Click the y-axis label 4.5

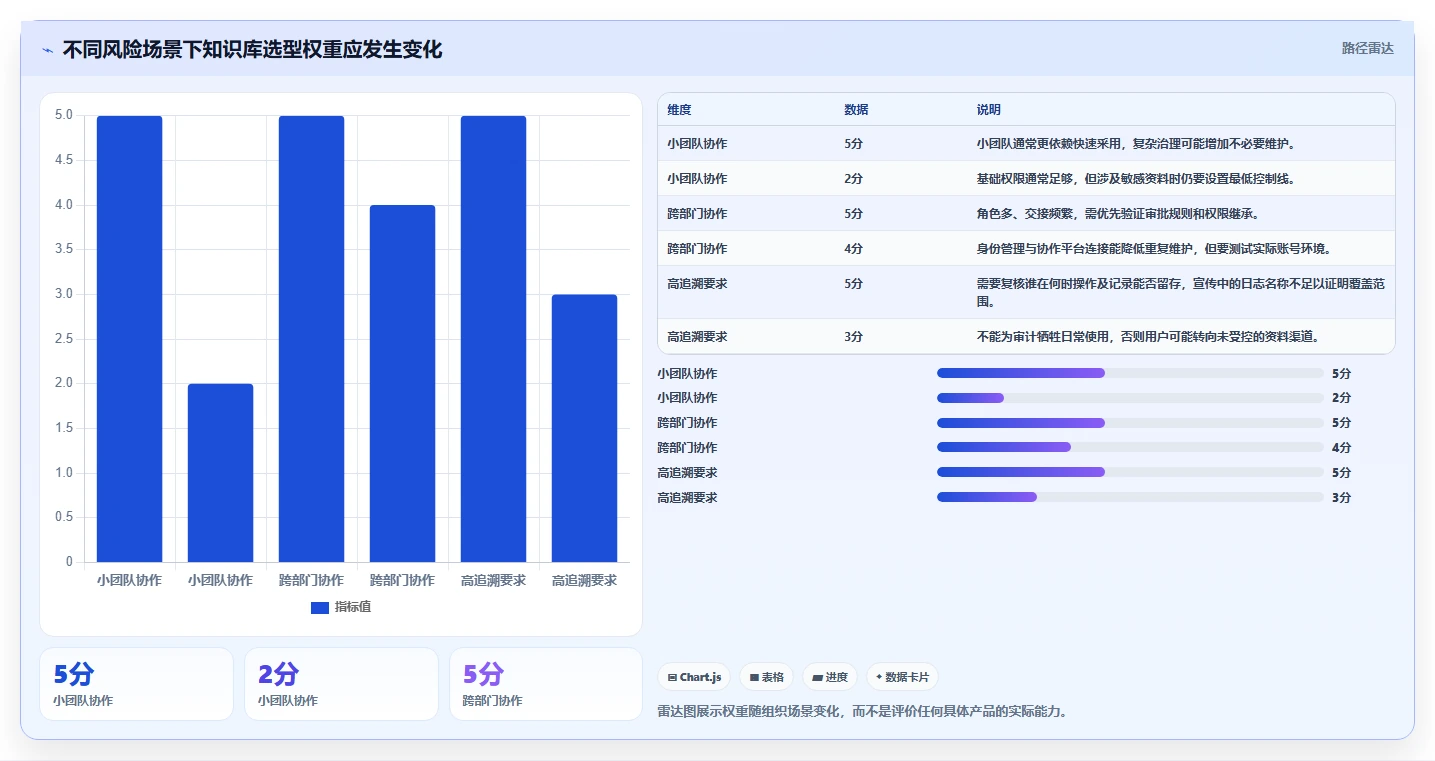coord(63,160)
